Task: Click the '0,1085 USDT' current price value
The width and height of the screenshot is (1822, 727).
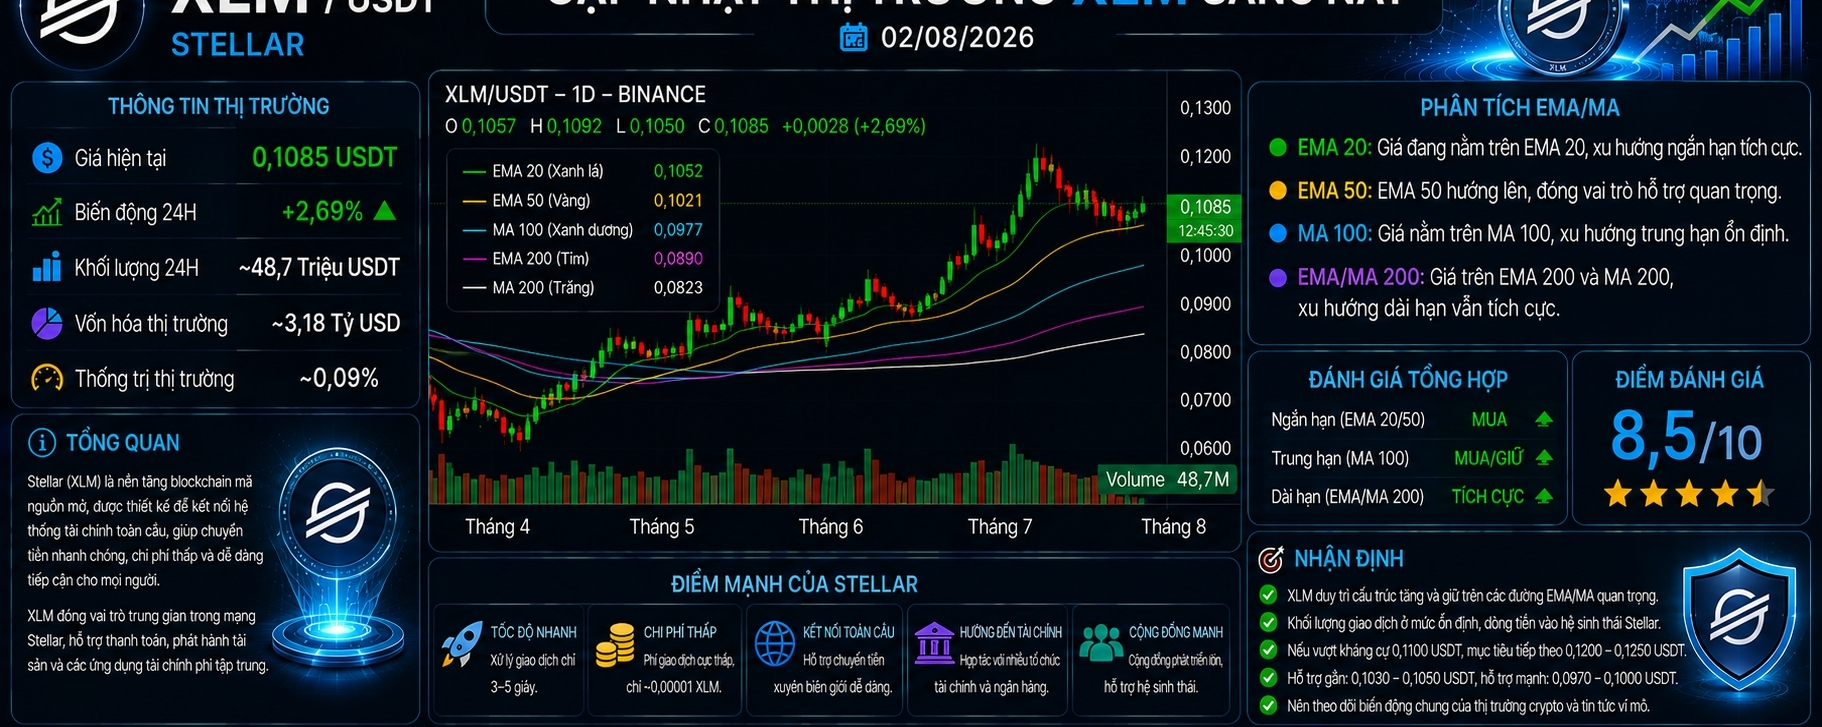Action: 325,158
